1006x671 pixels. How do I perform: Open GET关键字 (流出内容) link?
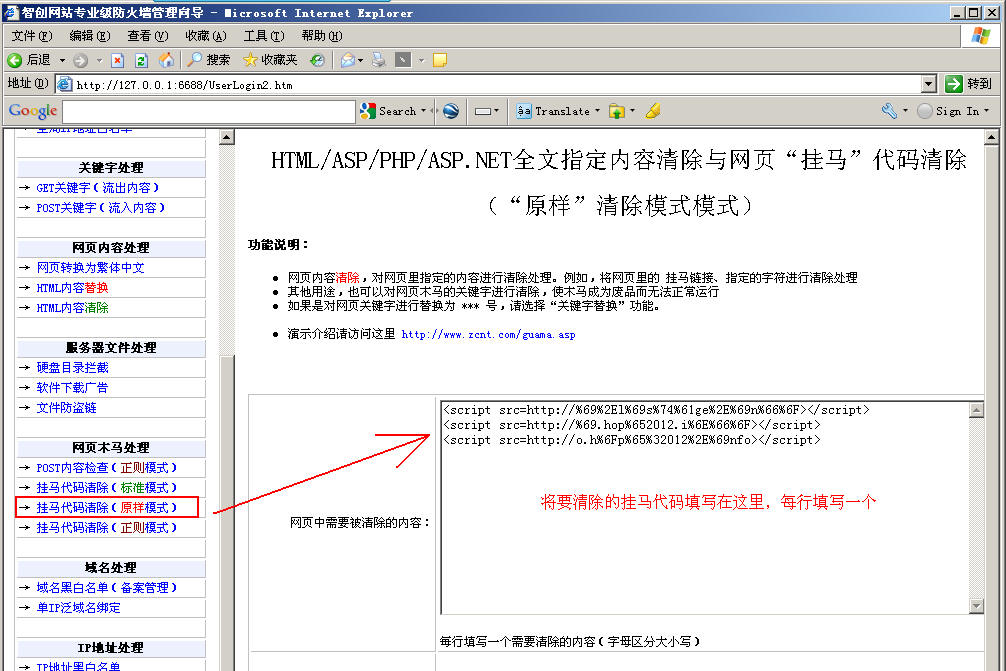point(98,188)
